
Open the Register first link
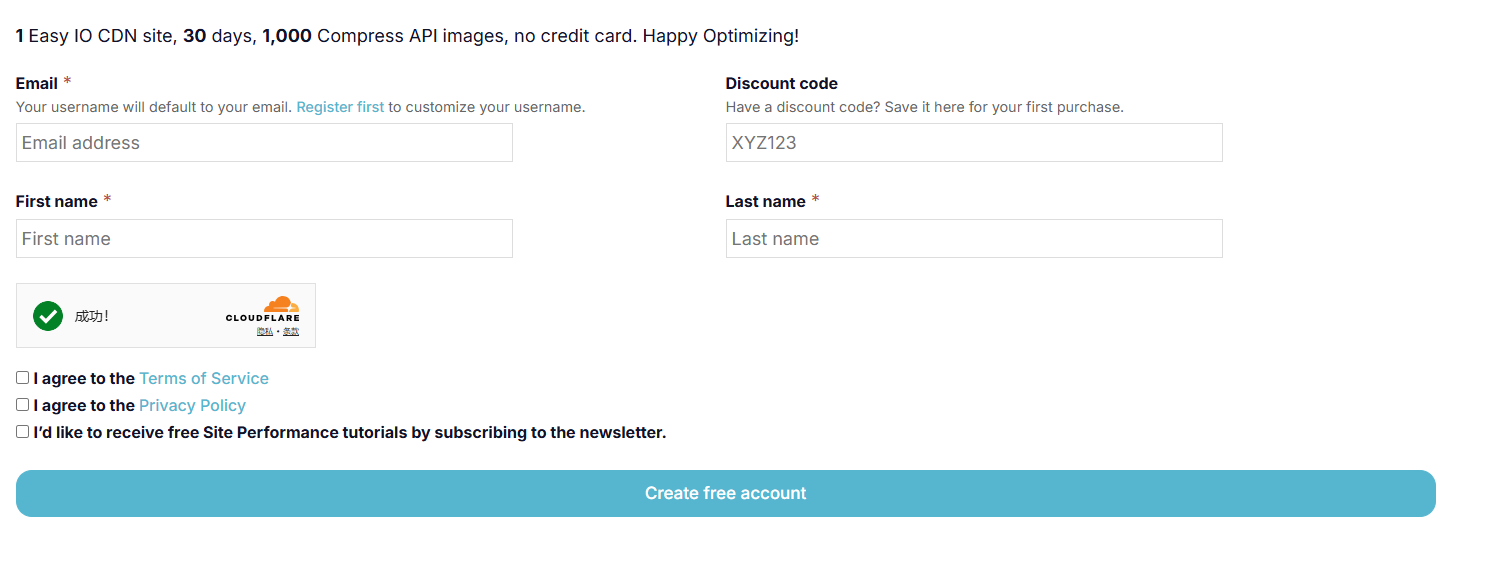point(340,107)
